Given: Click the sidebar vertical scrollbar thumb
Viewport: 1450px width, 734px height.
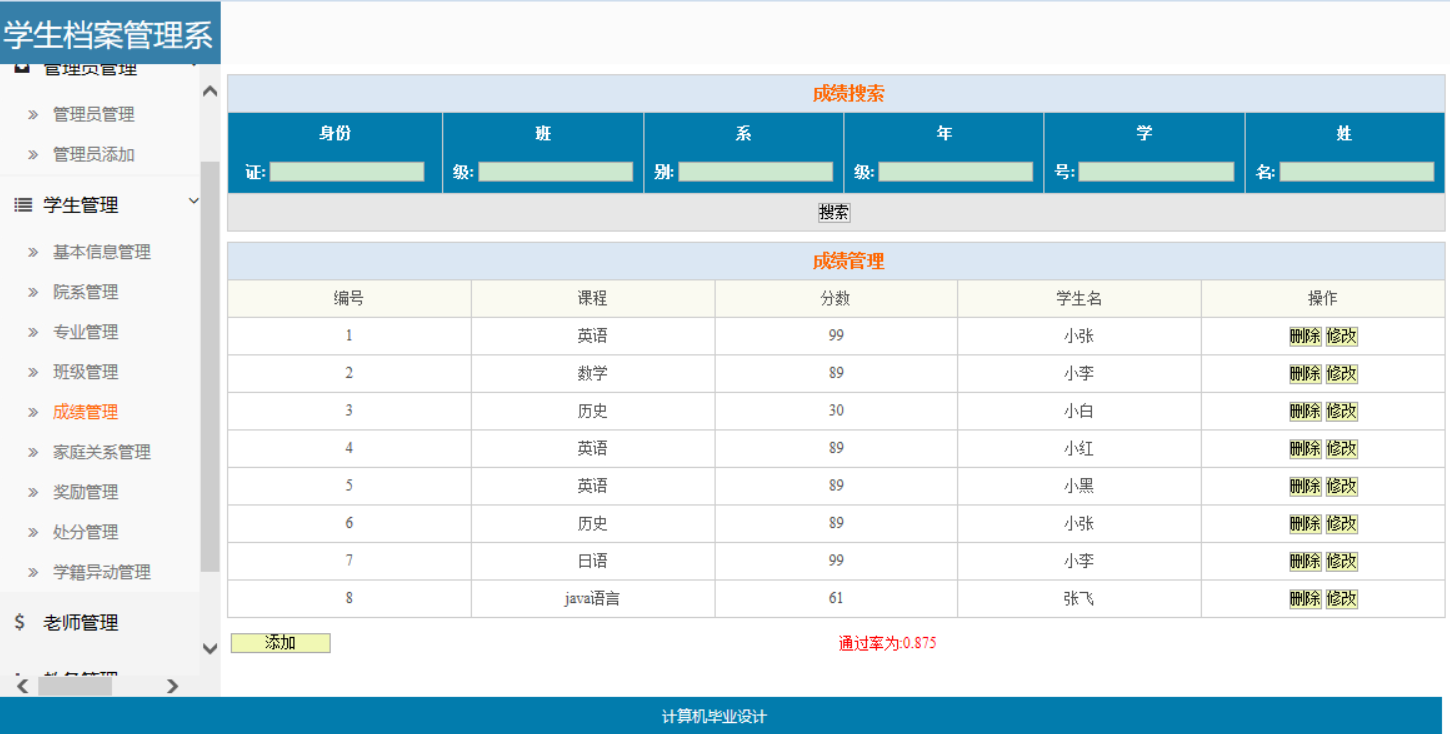Looking at the screenshot, I should [210, 366].
